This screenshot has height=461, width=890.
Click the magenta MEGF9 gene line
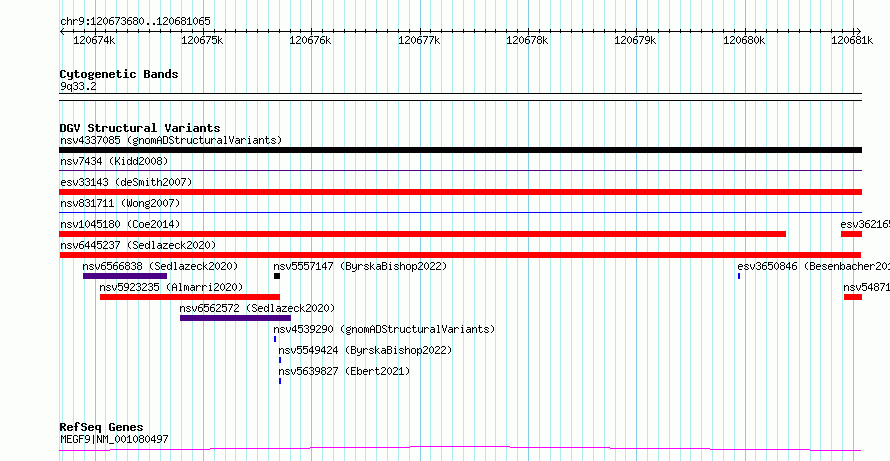click(x=460, y=449)
